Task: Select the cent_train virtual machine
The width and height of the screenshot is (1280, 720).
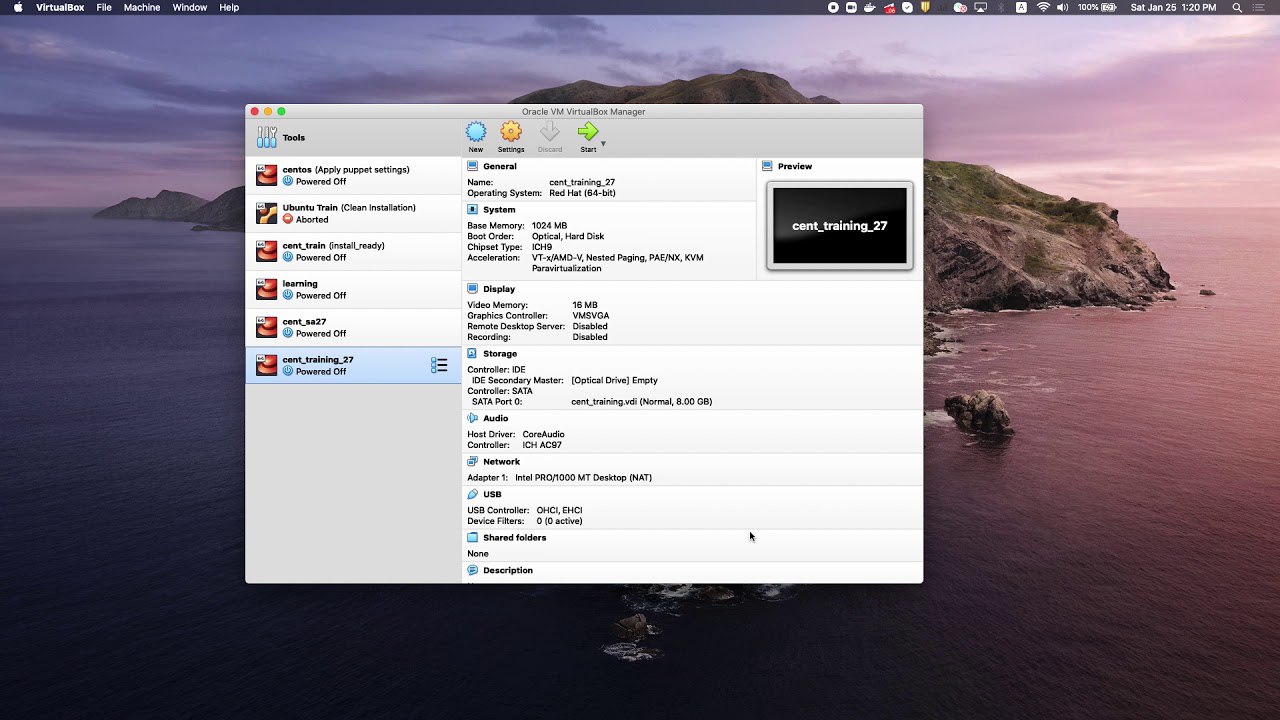Action: (x=353, y=251)
